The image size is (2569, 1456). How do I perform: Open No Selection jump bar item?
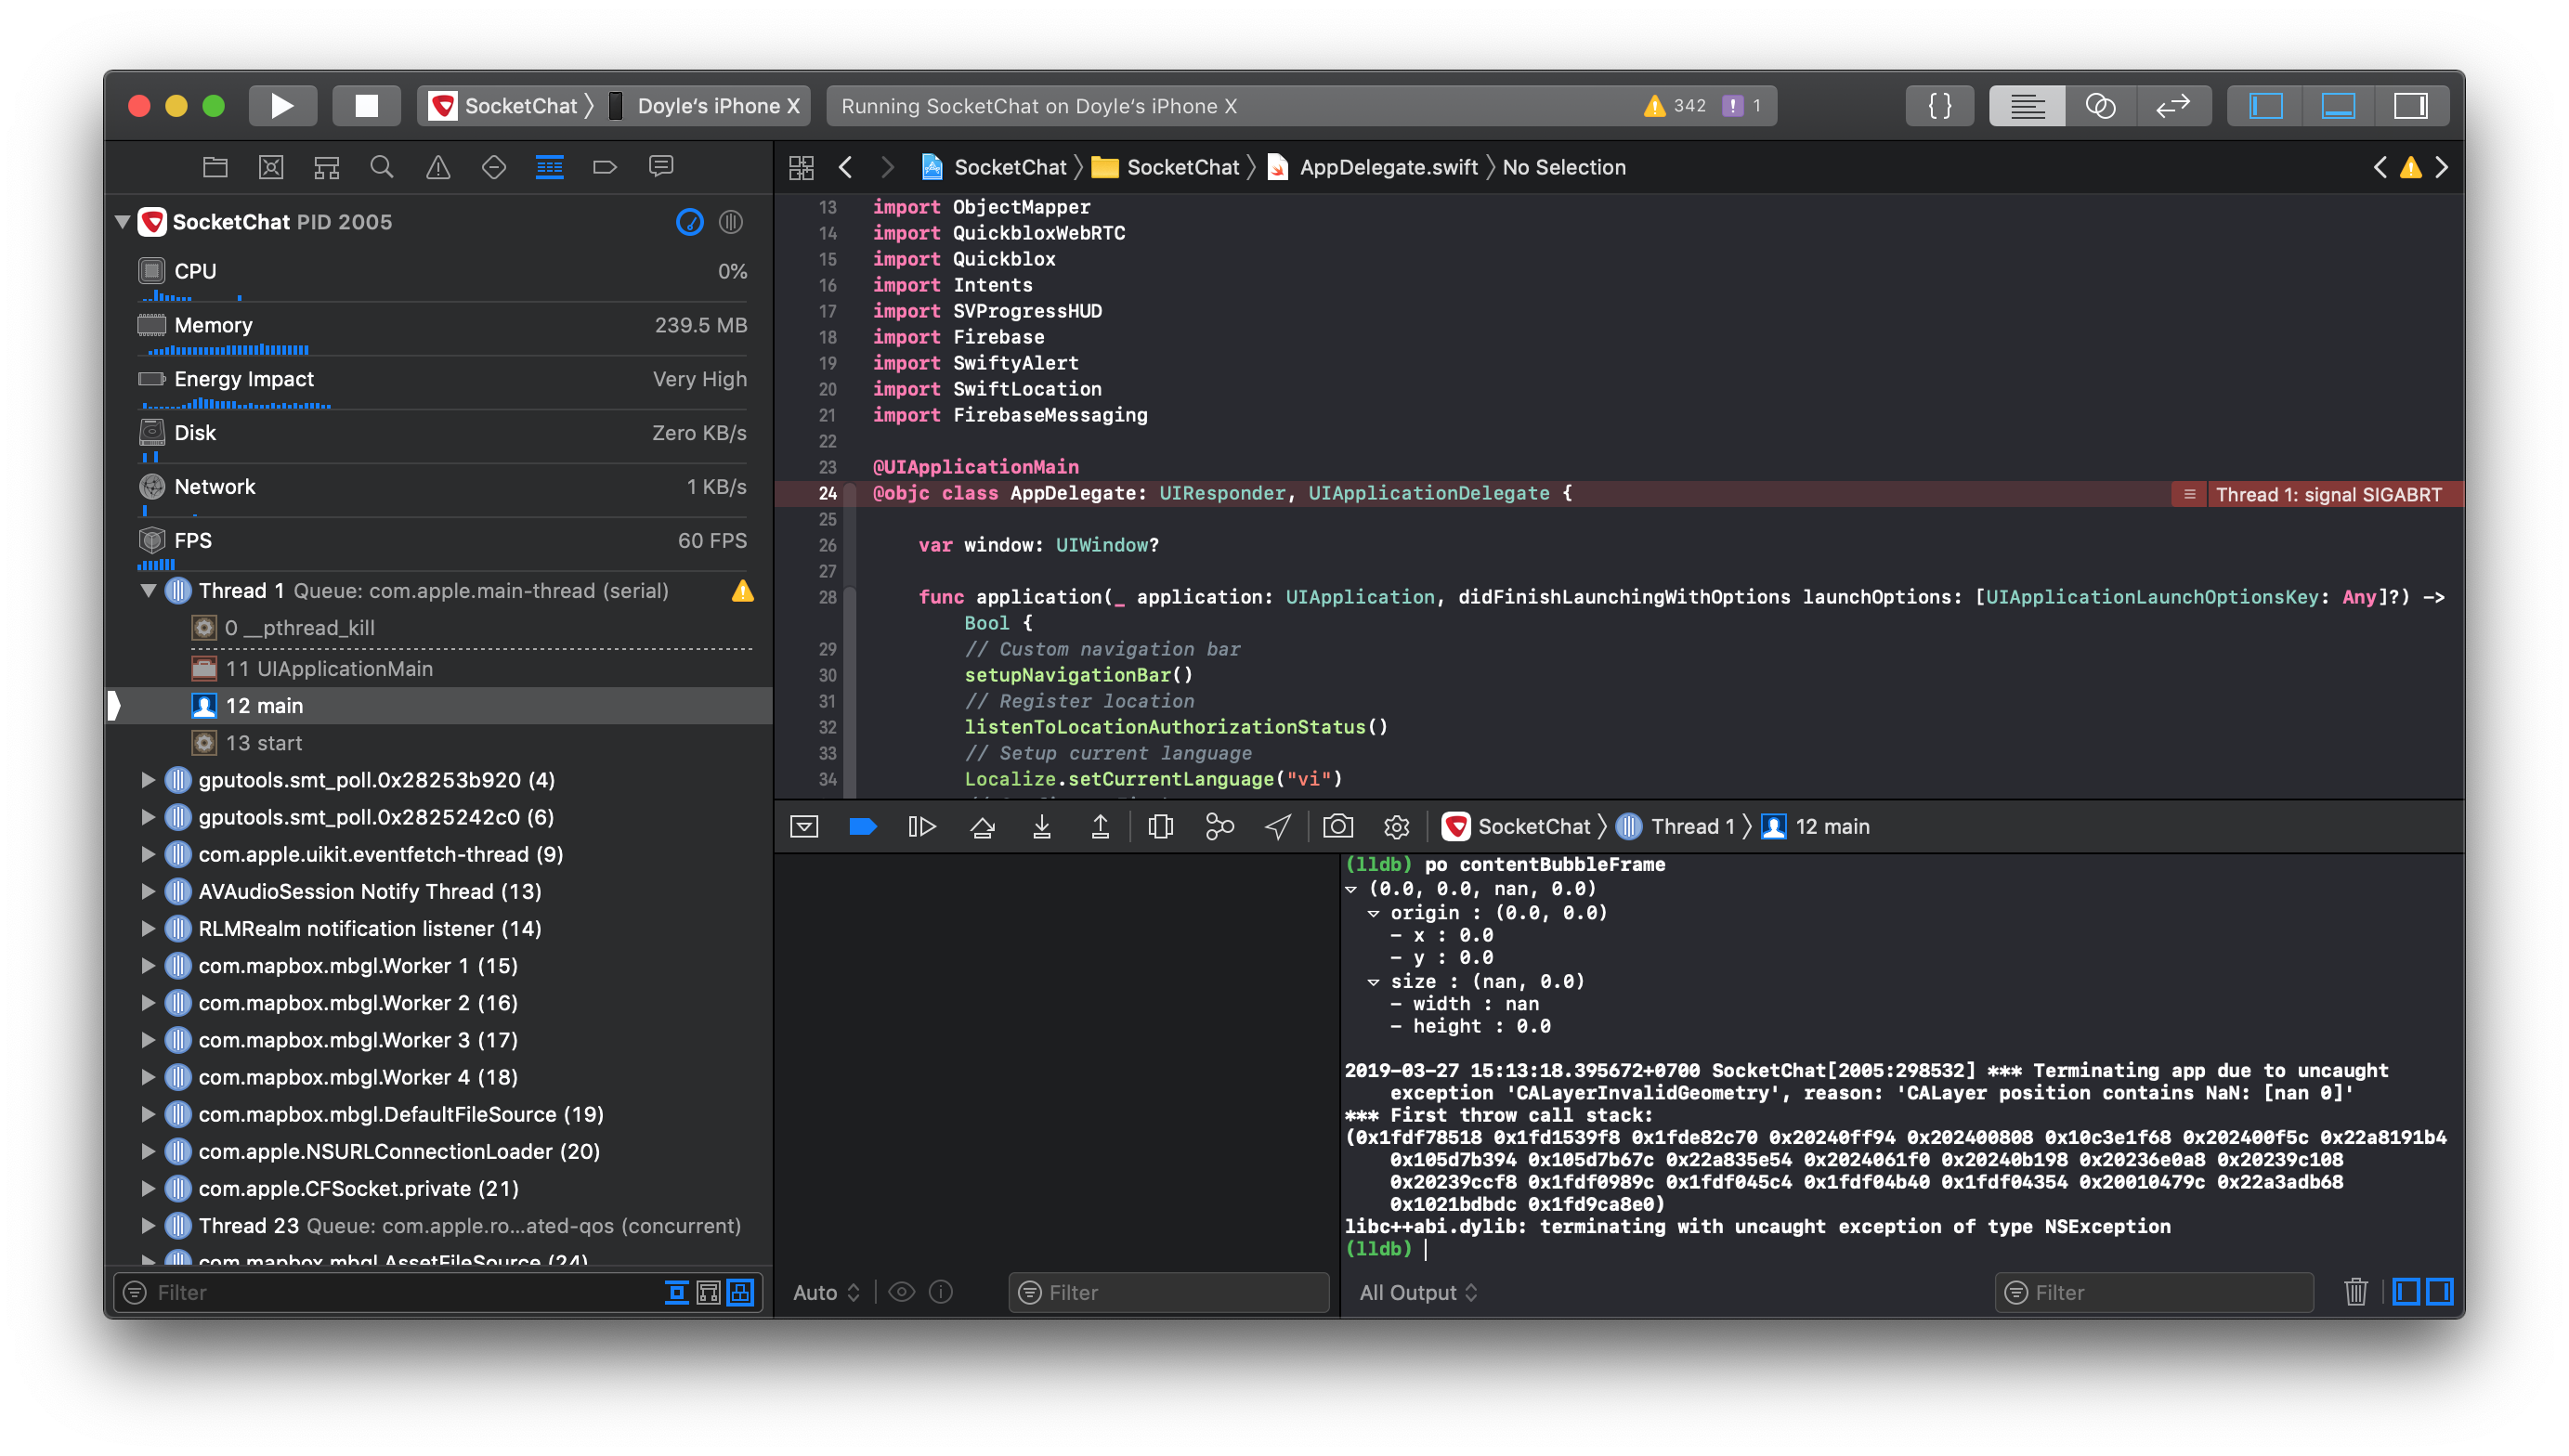pos(1563,167)
